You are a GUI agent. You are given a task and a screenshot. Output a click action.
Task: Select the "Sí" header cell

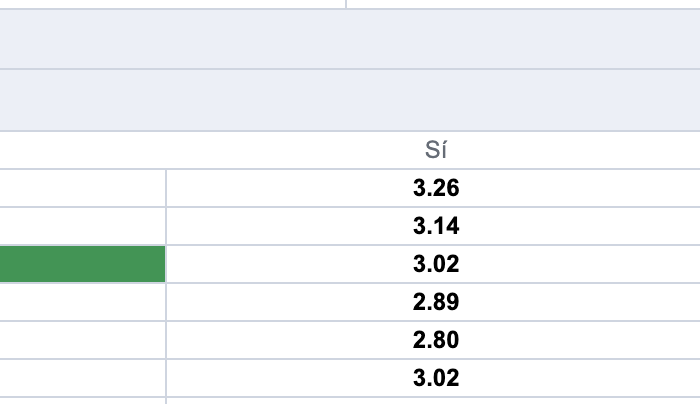[435, 150]
